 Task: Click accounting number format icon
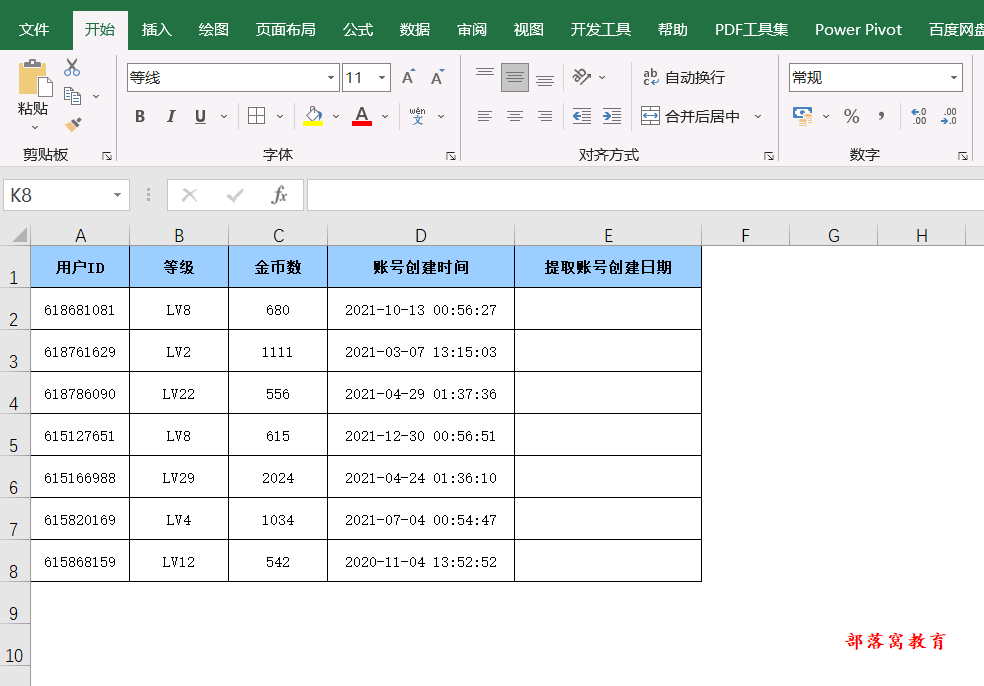coord(803,116)
